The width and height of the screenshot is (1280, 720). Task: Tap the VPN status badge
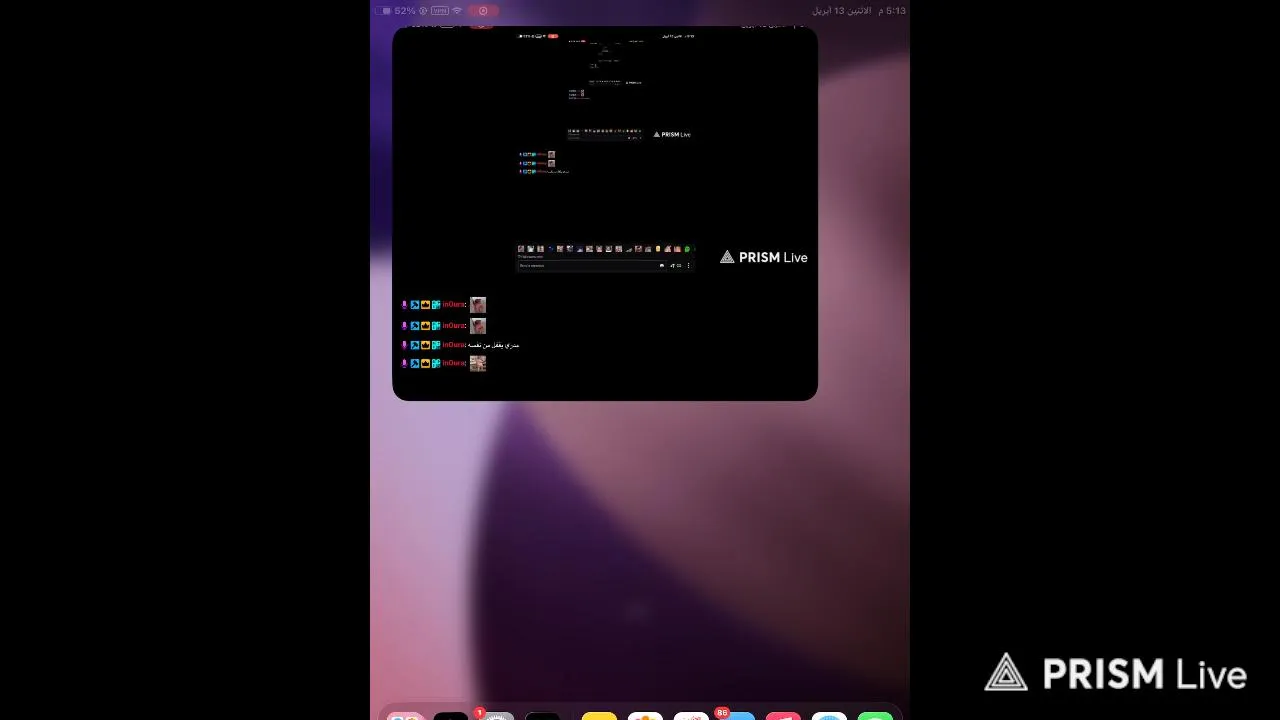[440, 11]
